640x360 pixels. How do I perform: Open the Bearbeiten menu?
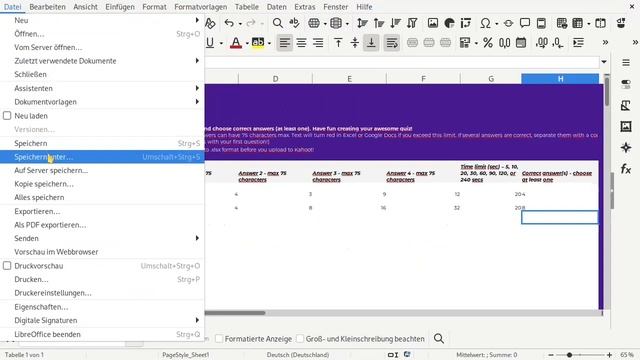[x=47, y=7]
